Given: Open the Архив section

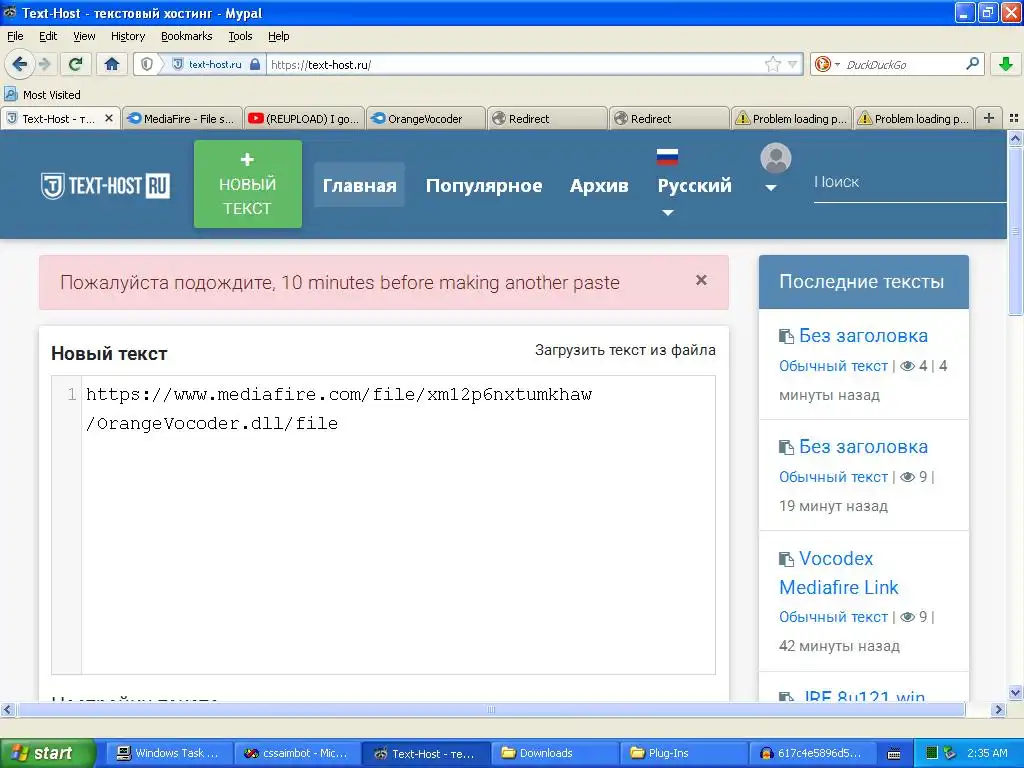Looking at the screenshot, I should click(x=599, y=185).
